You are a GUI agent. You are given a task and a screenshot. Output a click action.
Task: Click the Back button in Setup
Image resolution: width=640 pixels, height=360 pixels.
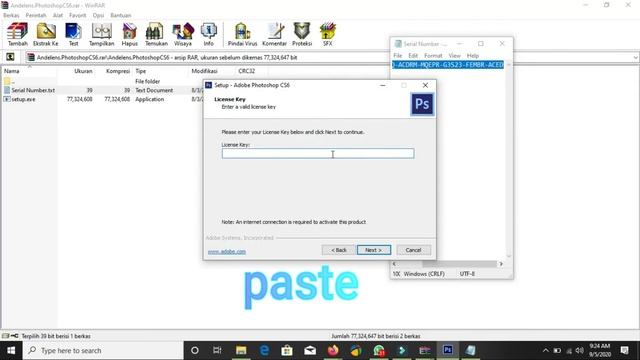coord(338,250)
